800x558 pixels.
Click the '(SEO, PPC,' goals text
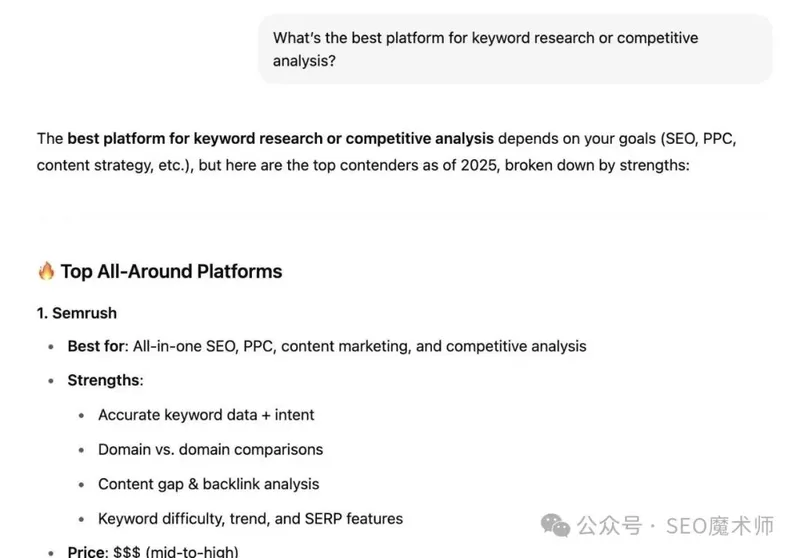[x=699, y=138]
